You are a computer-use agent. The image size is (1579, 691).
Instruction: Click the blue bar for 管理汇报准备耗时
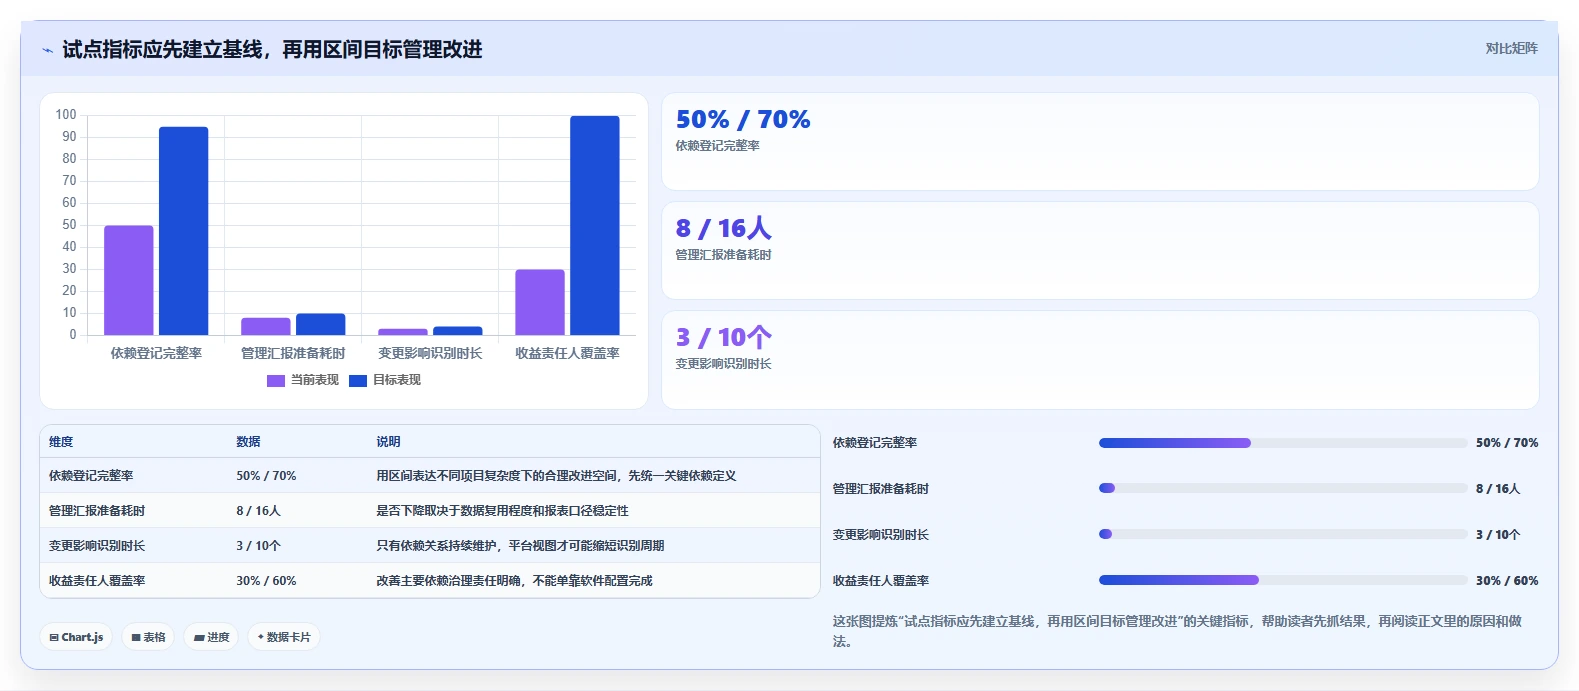(321, 324)
